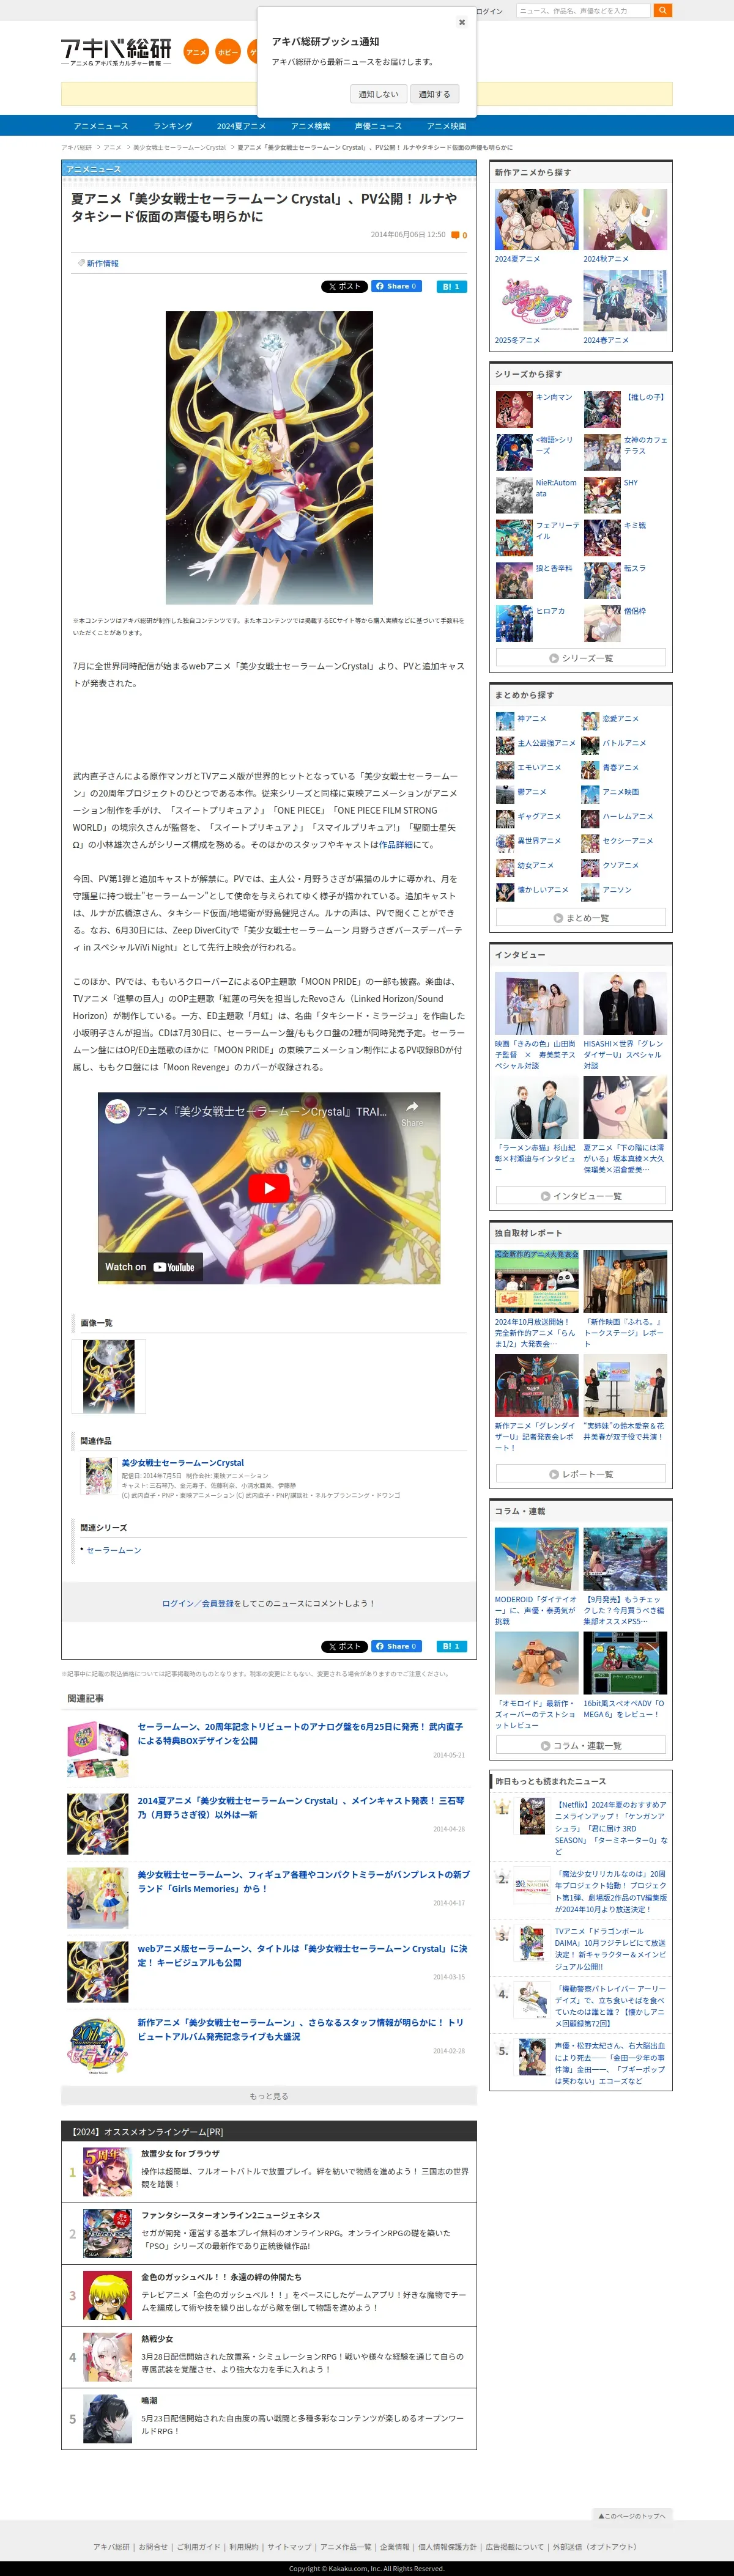Image resolution: width=734 pixels, height=2576 pixels.
Task: Click the X ポスト share button at top
Action: [x=344, y=286]
